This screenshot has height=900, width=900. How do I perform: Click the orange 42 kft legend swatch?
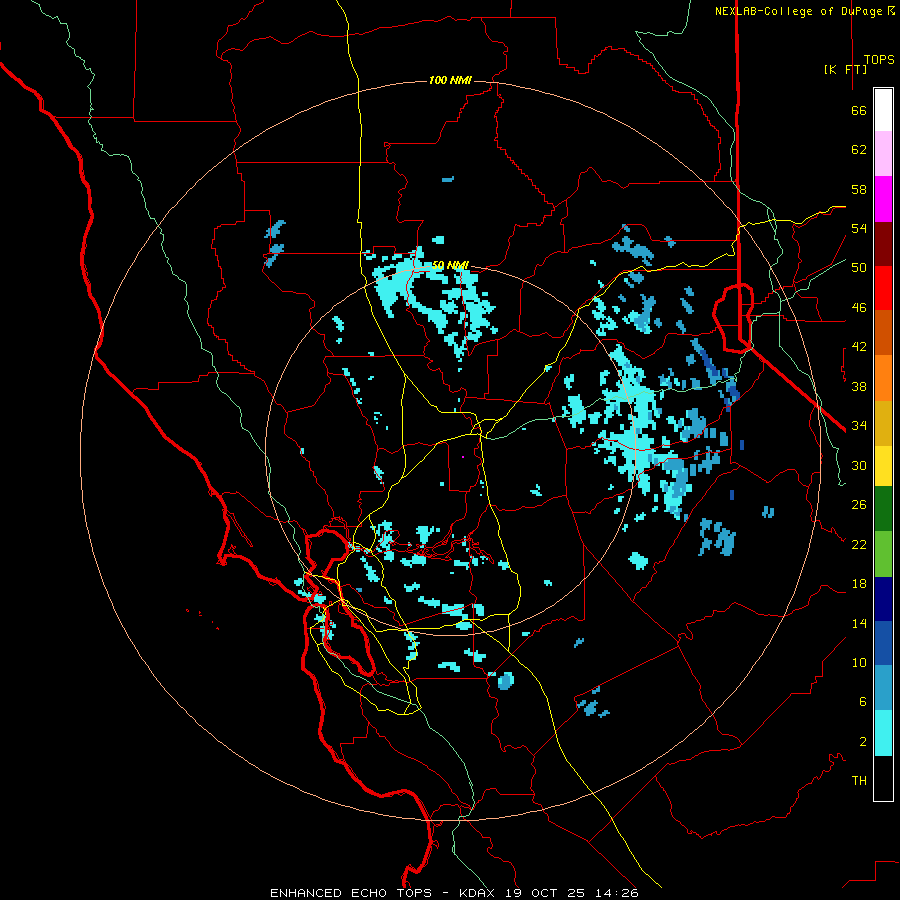point(883,378)
